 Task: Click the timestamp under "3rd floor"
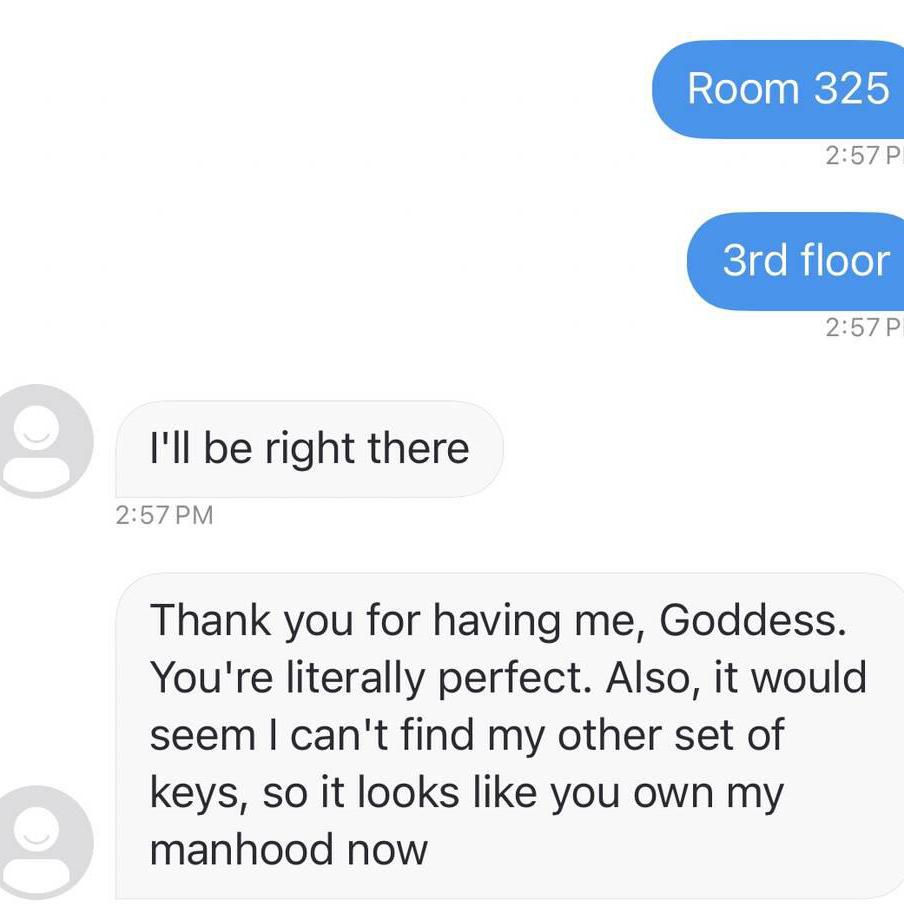(864, 327)
